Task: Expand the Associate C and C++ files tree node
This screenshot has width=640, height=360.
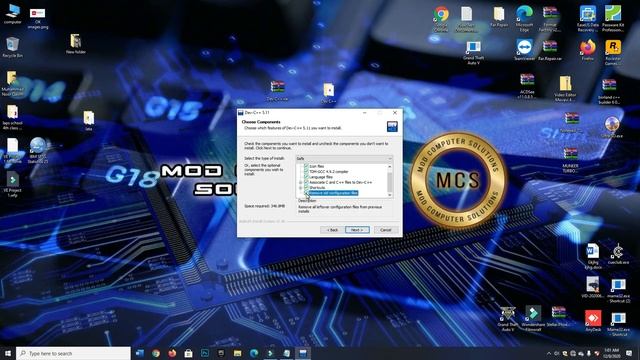Action: pos(300,182)
